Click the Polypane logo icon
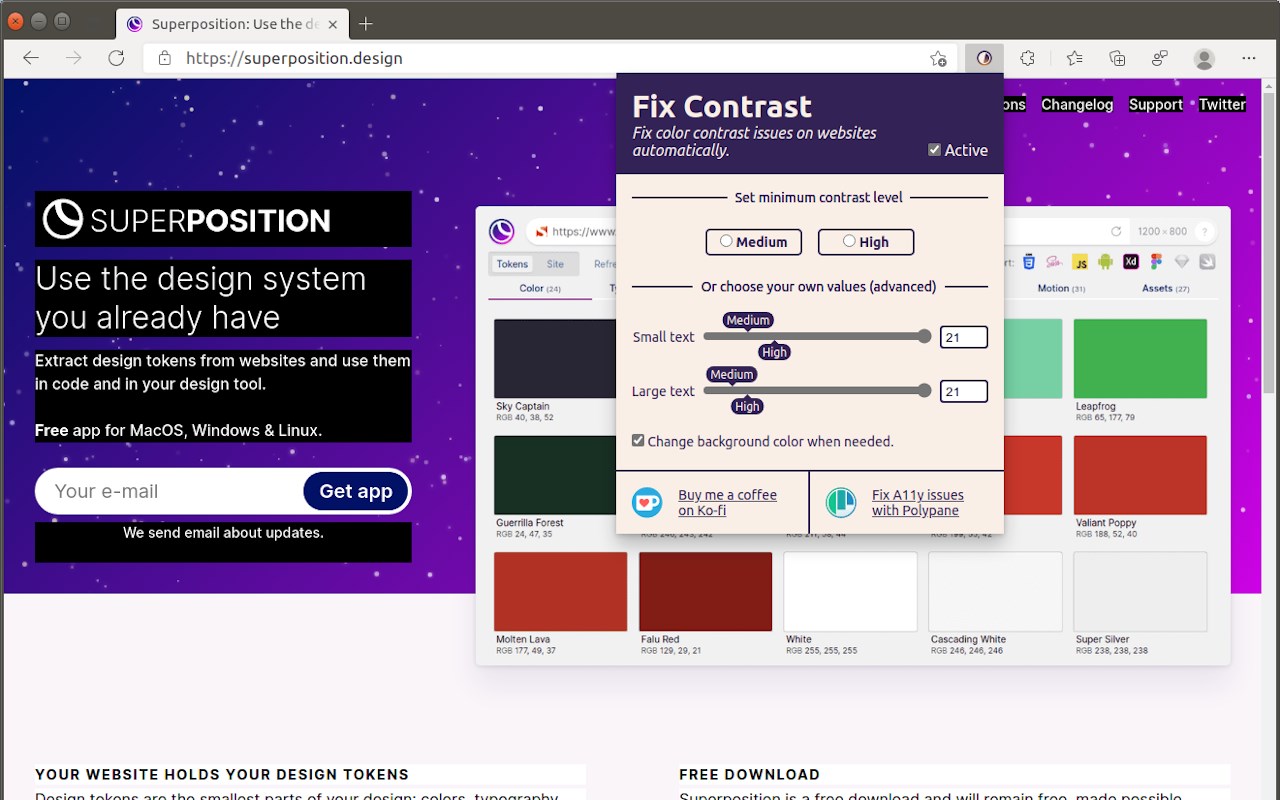 pyautogui.click(x=841, y=502)
